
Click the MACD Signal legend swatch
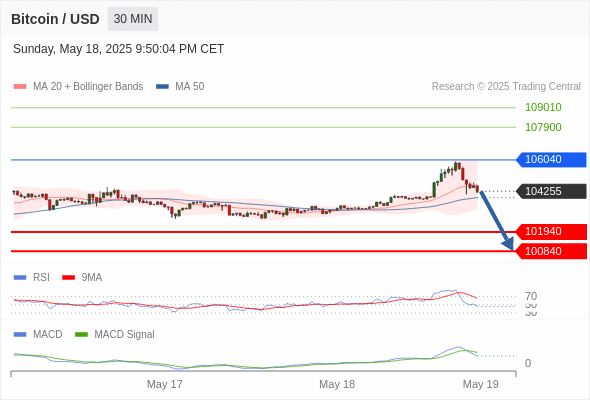(x=81, y=335)
